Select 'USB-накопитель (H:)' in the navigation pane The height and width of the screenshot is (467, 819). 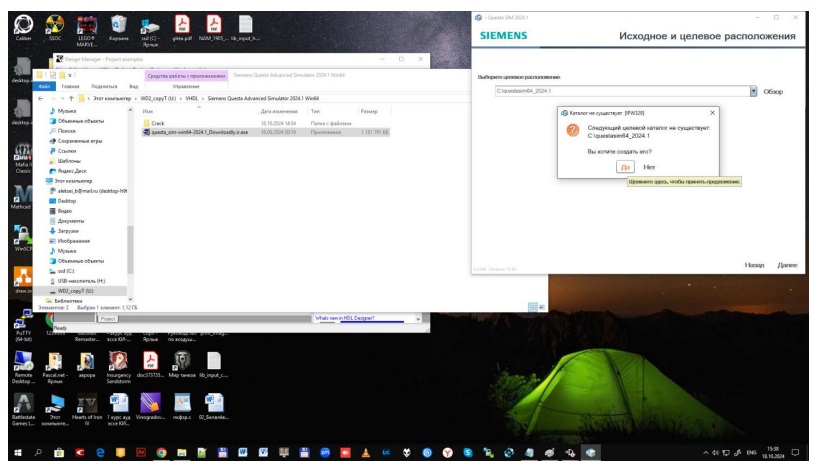pyautogui.click(x=82, y=280)
